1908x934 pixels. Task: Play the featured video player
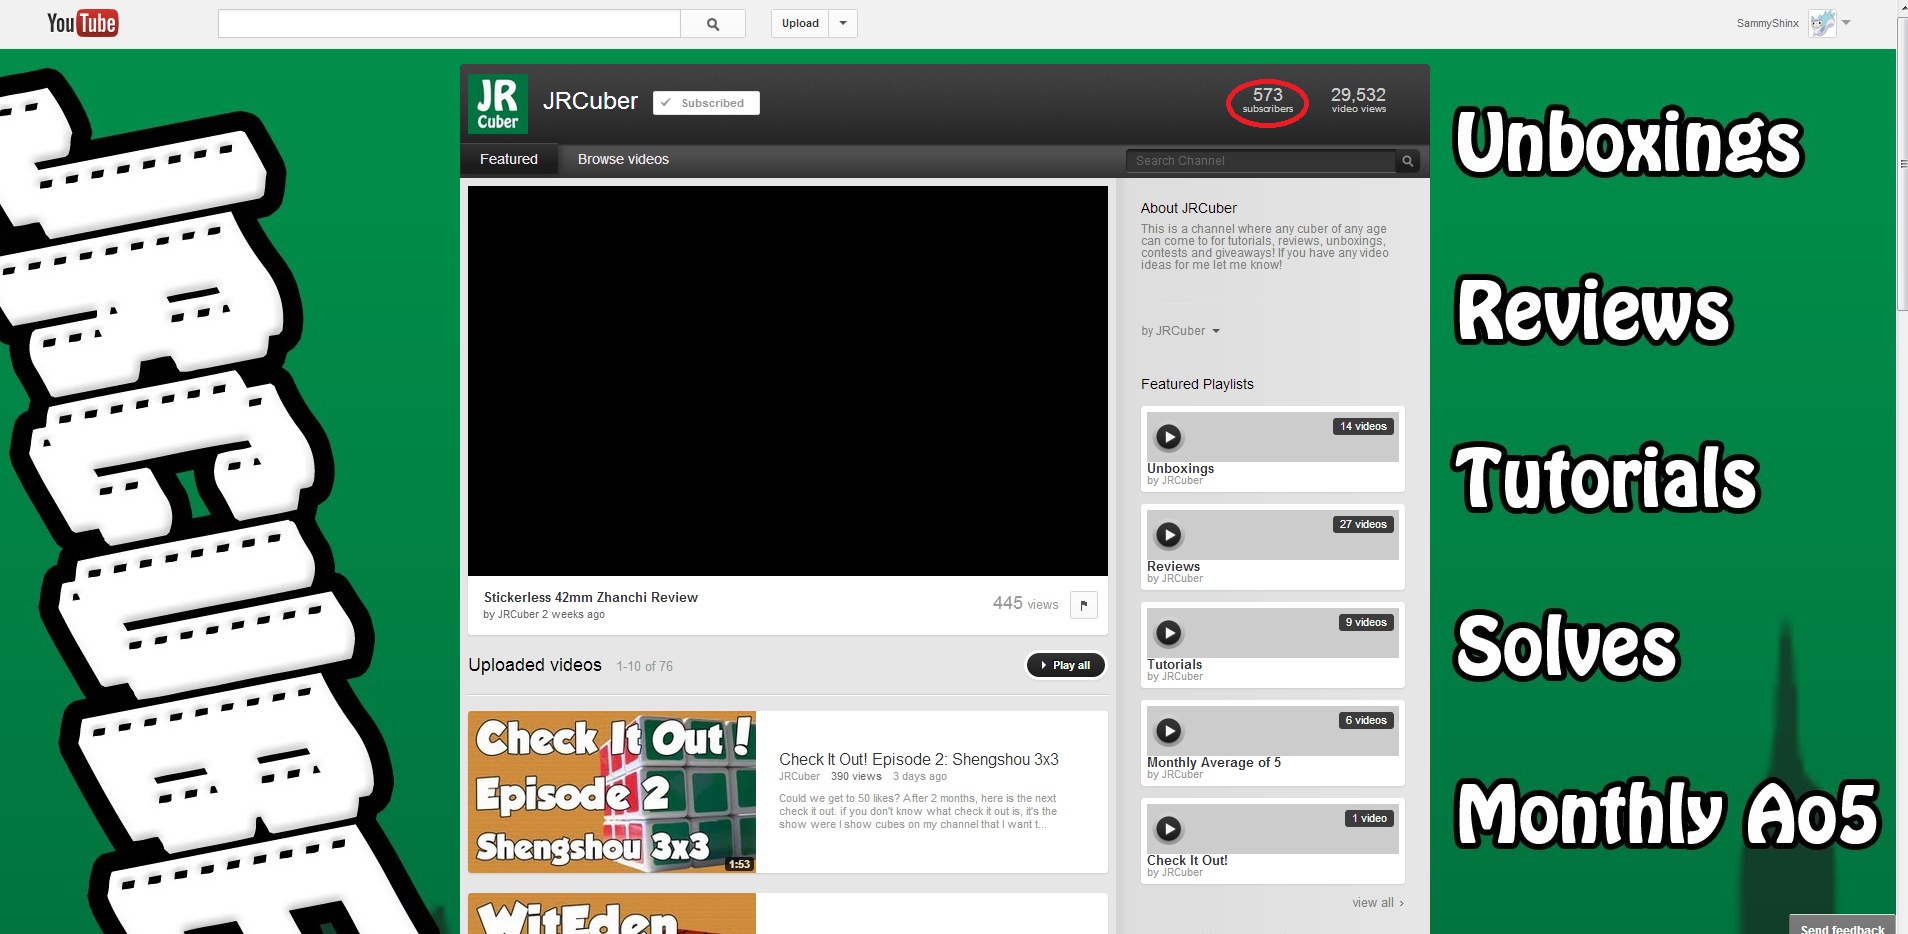click(788, 381)
